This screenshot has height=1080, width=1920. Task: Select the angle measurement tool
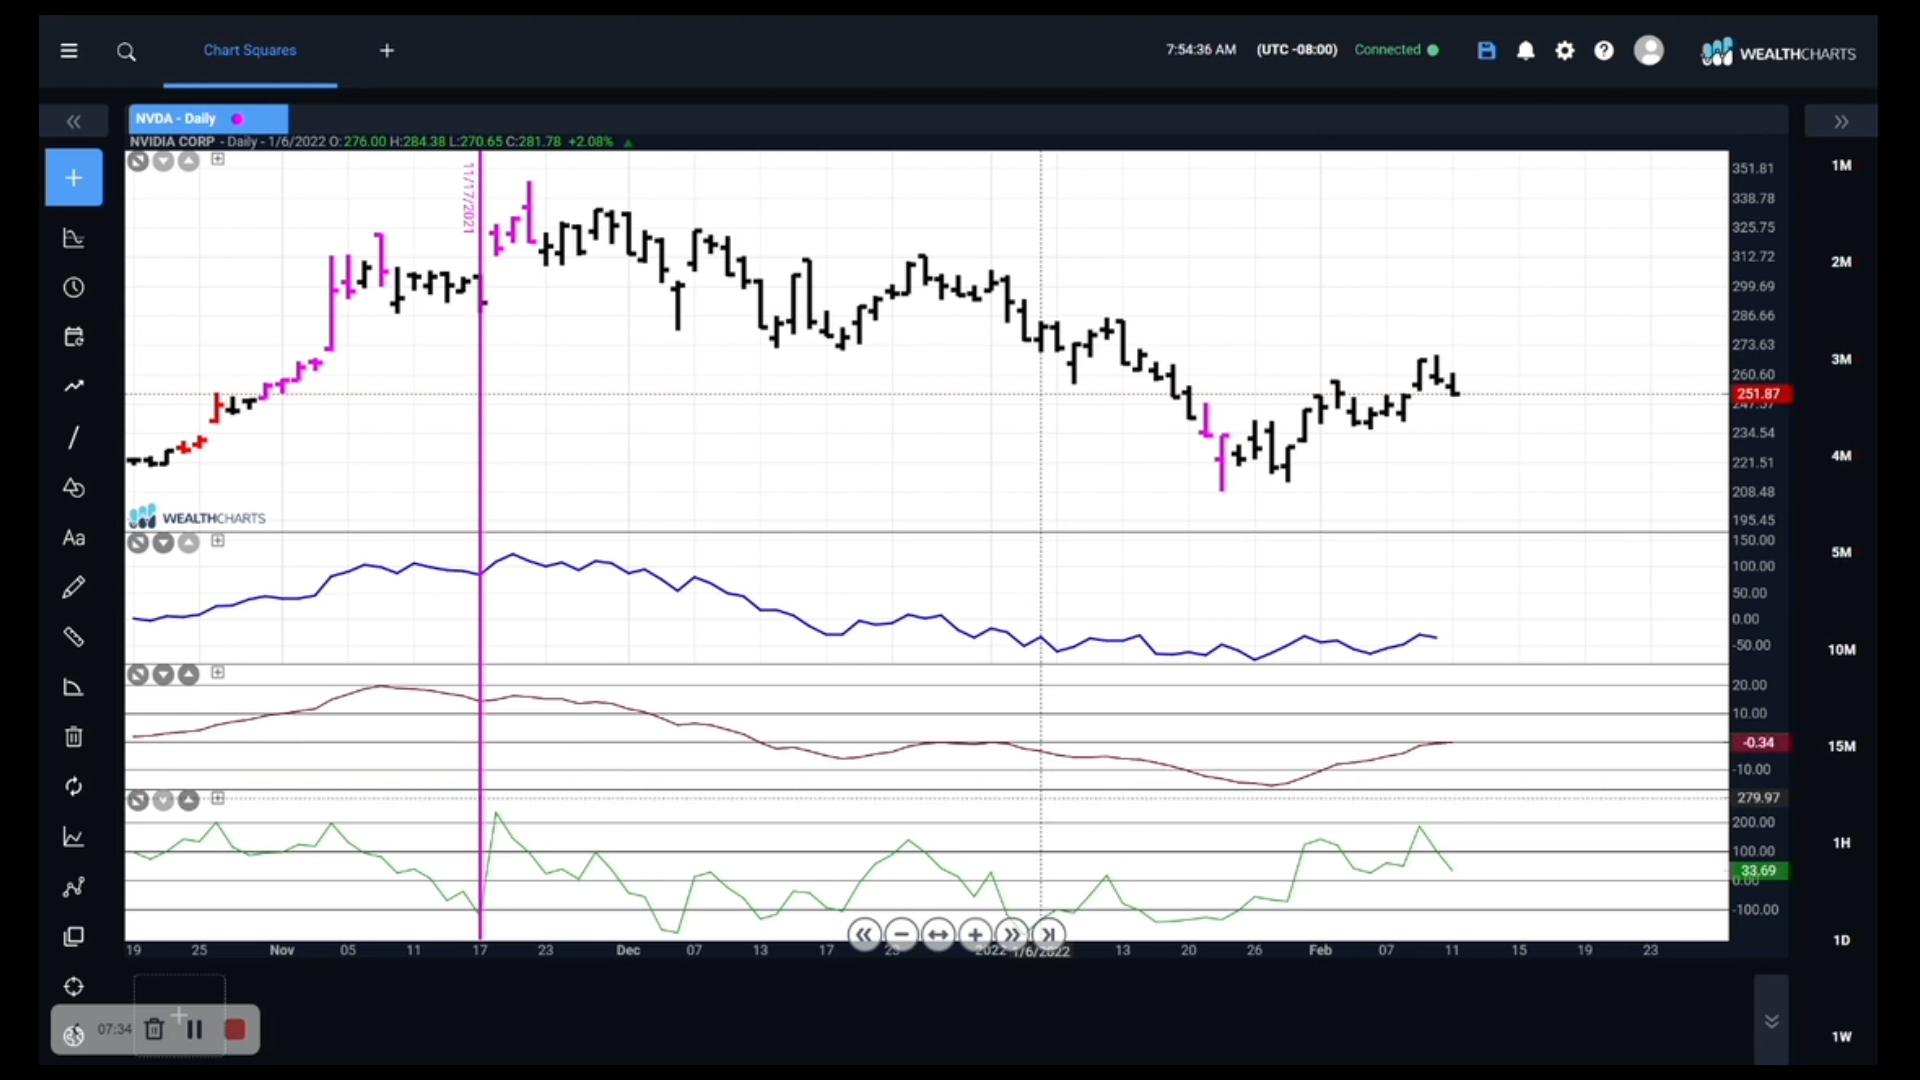point(74,687)
